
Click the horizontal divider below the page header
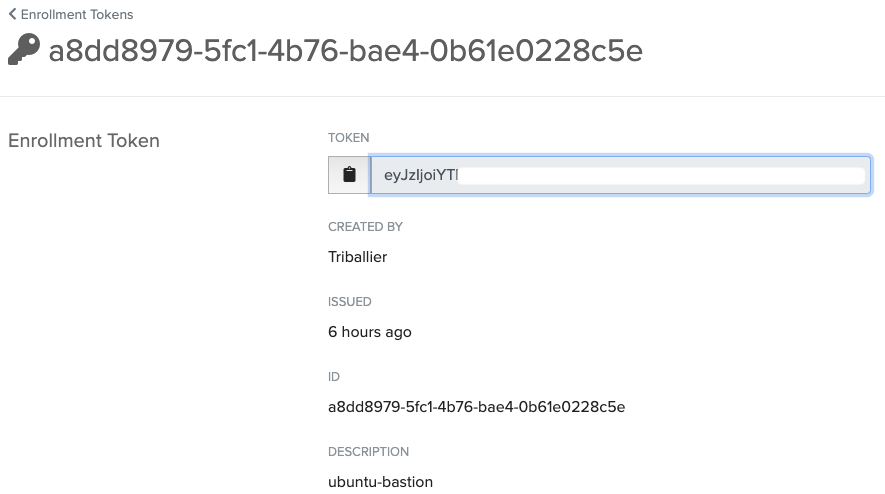coord(442,97)
